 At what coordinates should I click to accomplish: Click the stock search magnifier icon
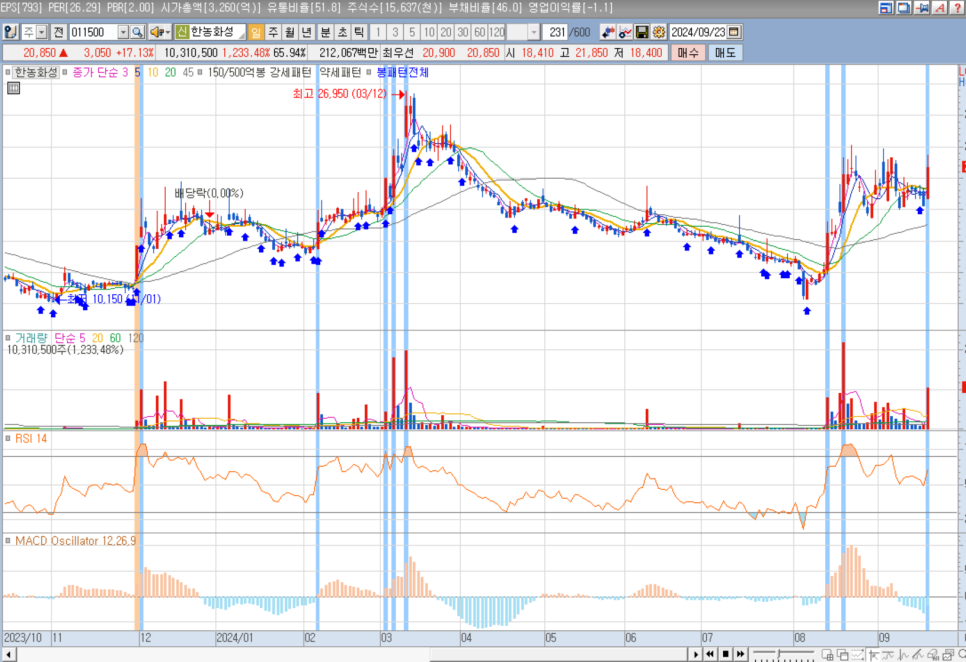tap(138, 32)
